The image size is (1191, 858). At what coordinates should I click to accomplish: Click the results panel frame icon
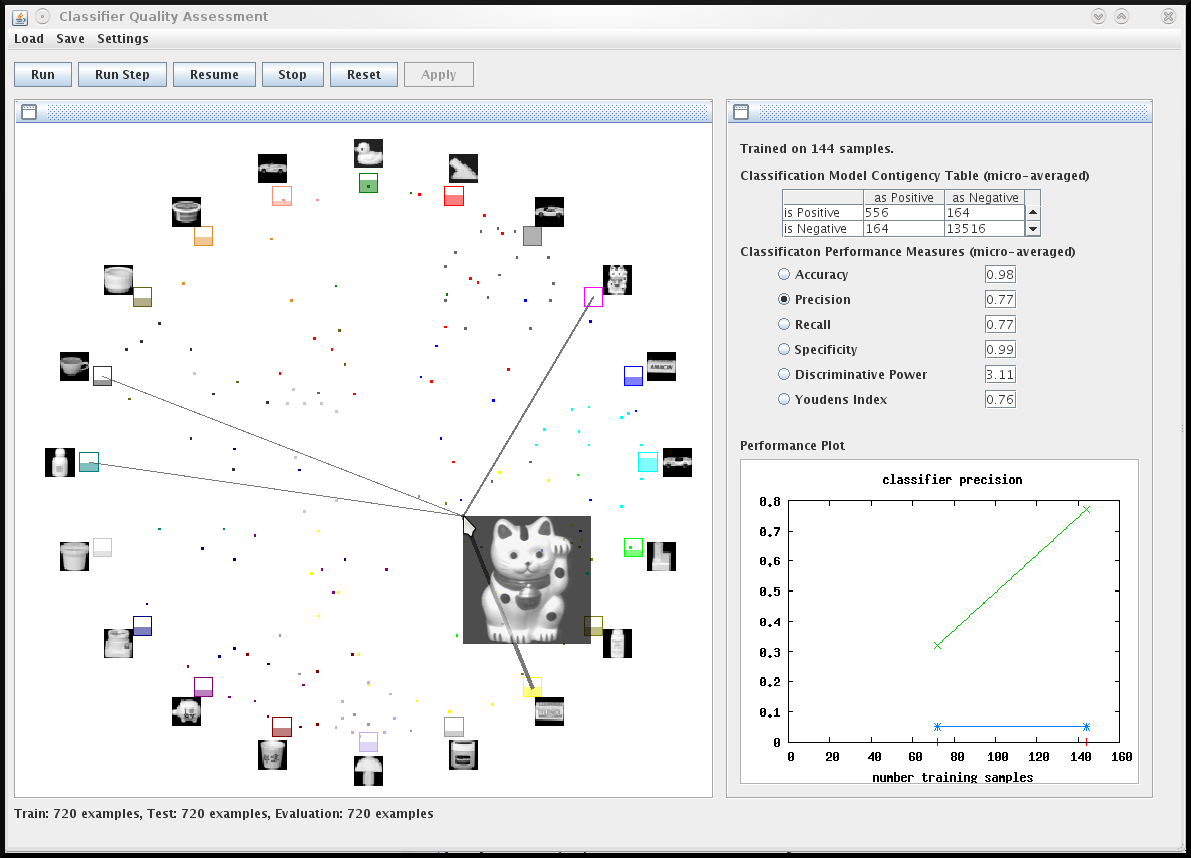[741, 112]
